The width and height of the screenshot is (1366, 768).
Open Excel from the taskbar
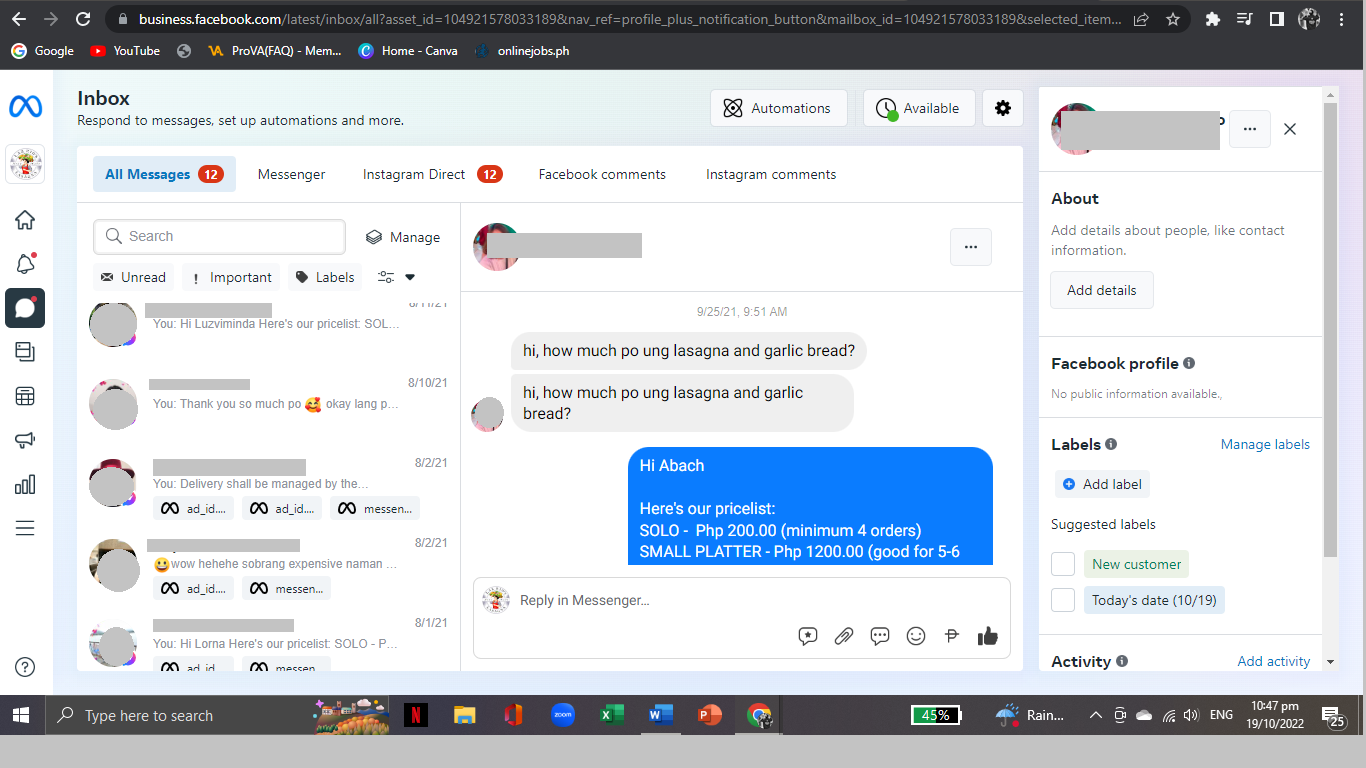point(611,715)
